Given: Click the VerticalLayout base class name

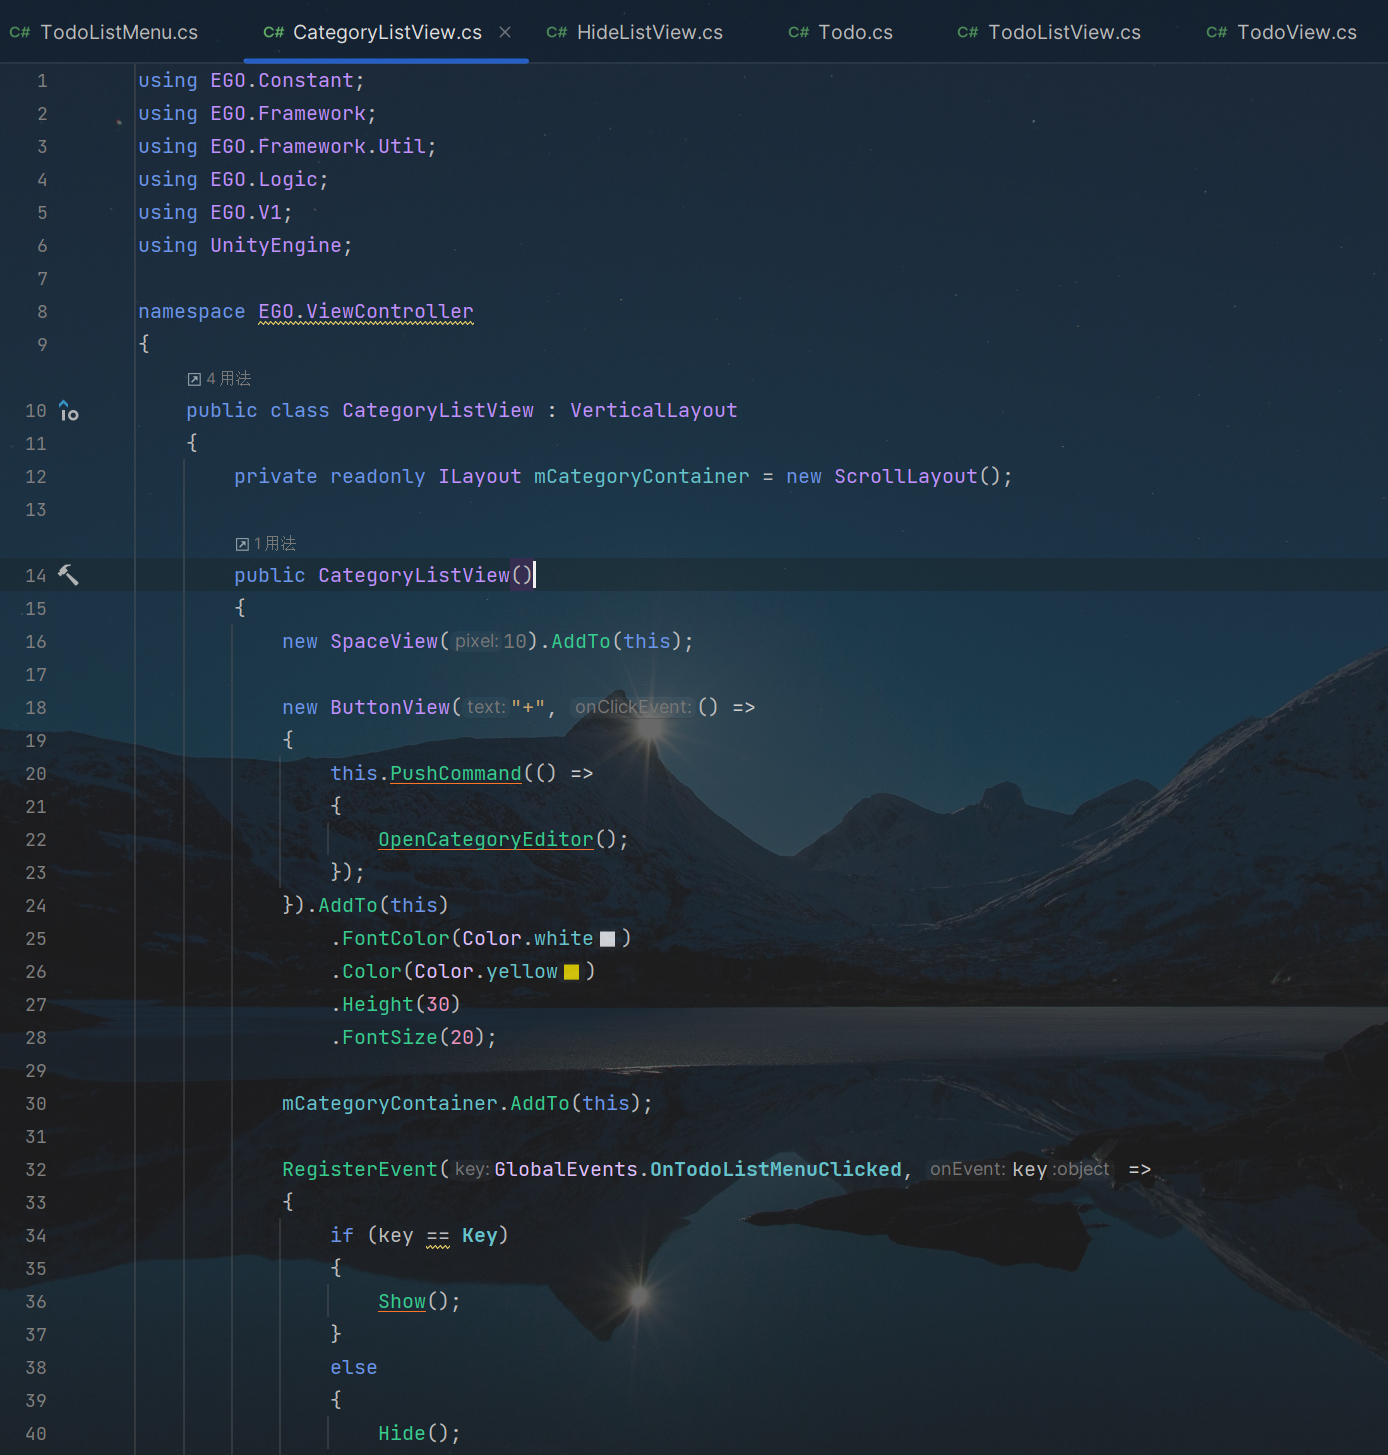Looking at the screenshot, I should (654, 410).
